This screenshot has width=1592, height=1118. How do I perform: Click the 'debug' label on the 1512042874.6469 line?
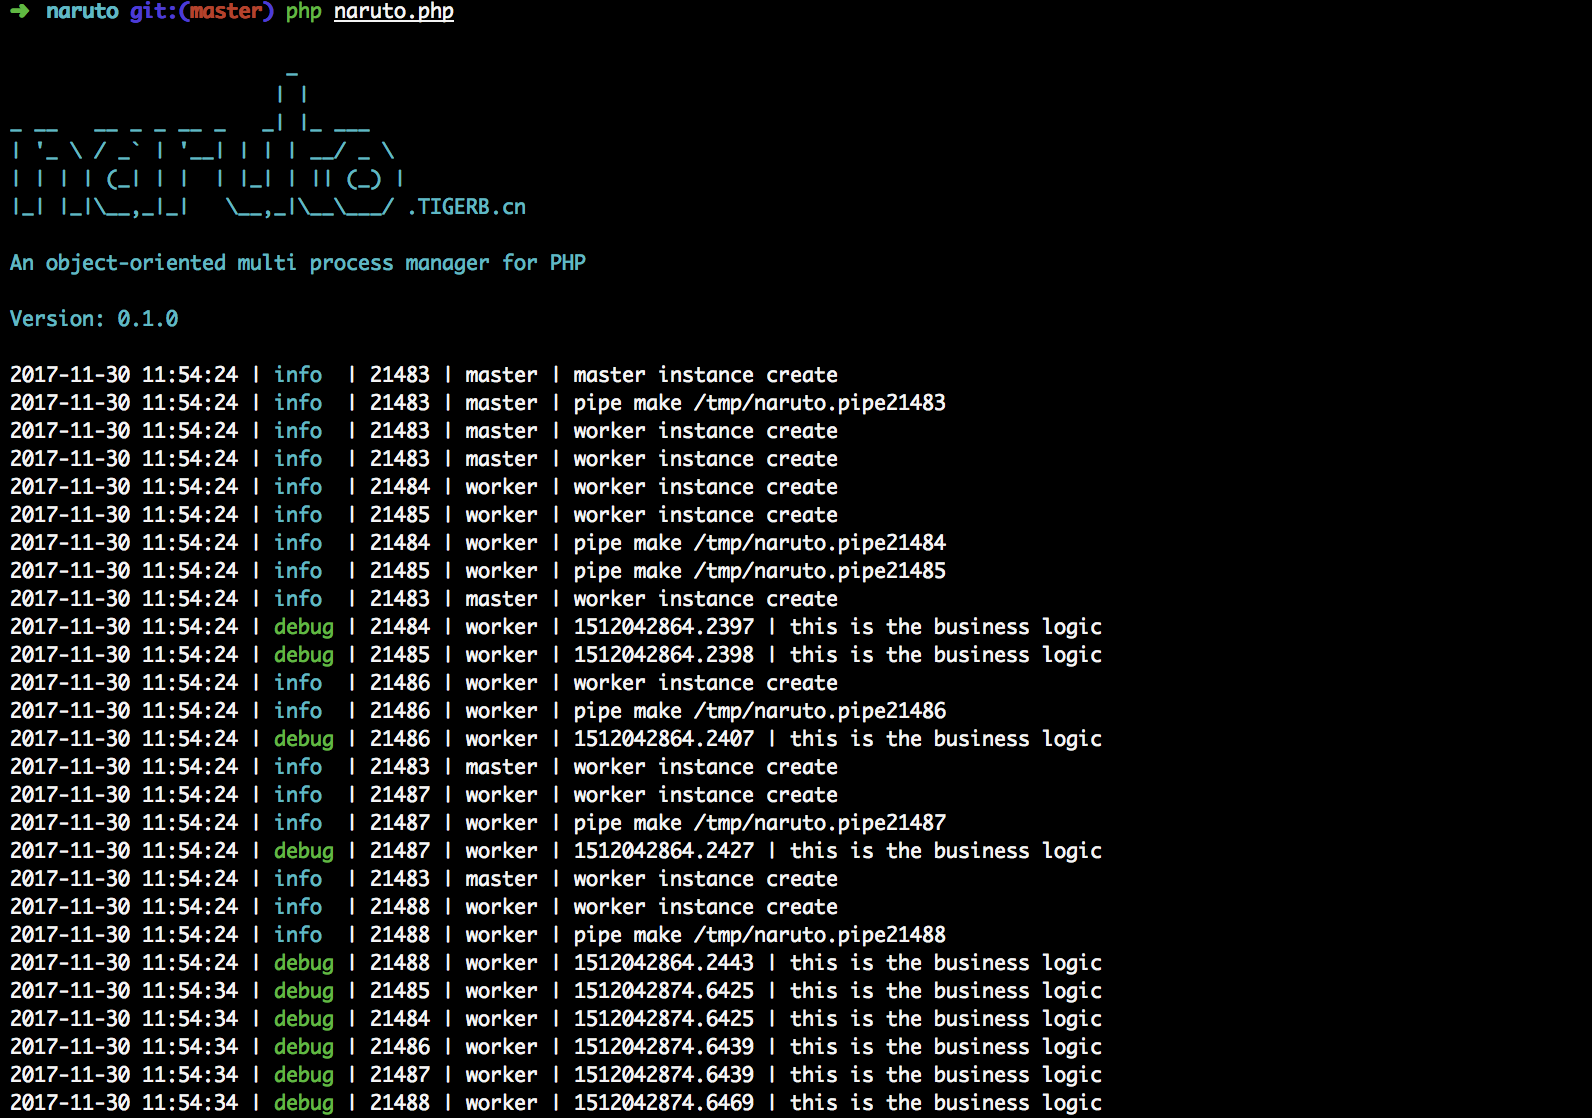[x=304, y=1103]
